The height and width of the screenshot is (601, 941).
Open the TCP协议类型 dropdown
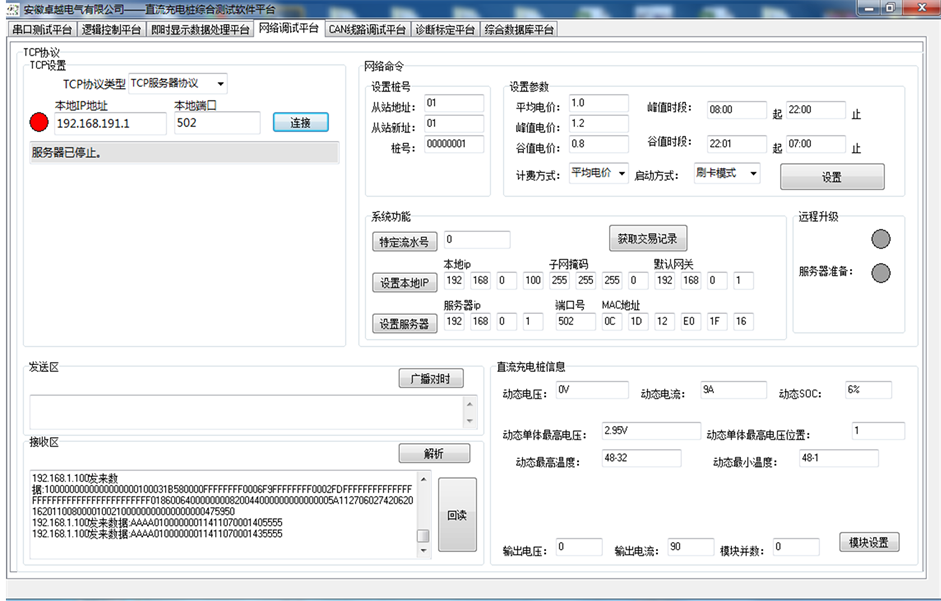pos(219,83)
